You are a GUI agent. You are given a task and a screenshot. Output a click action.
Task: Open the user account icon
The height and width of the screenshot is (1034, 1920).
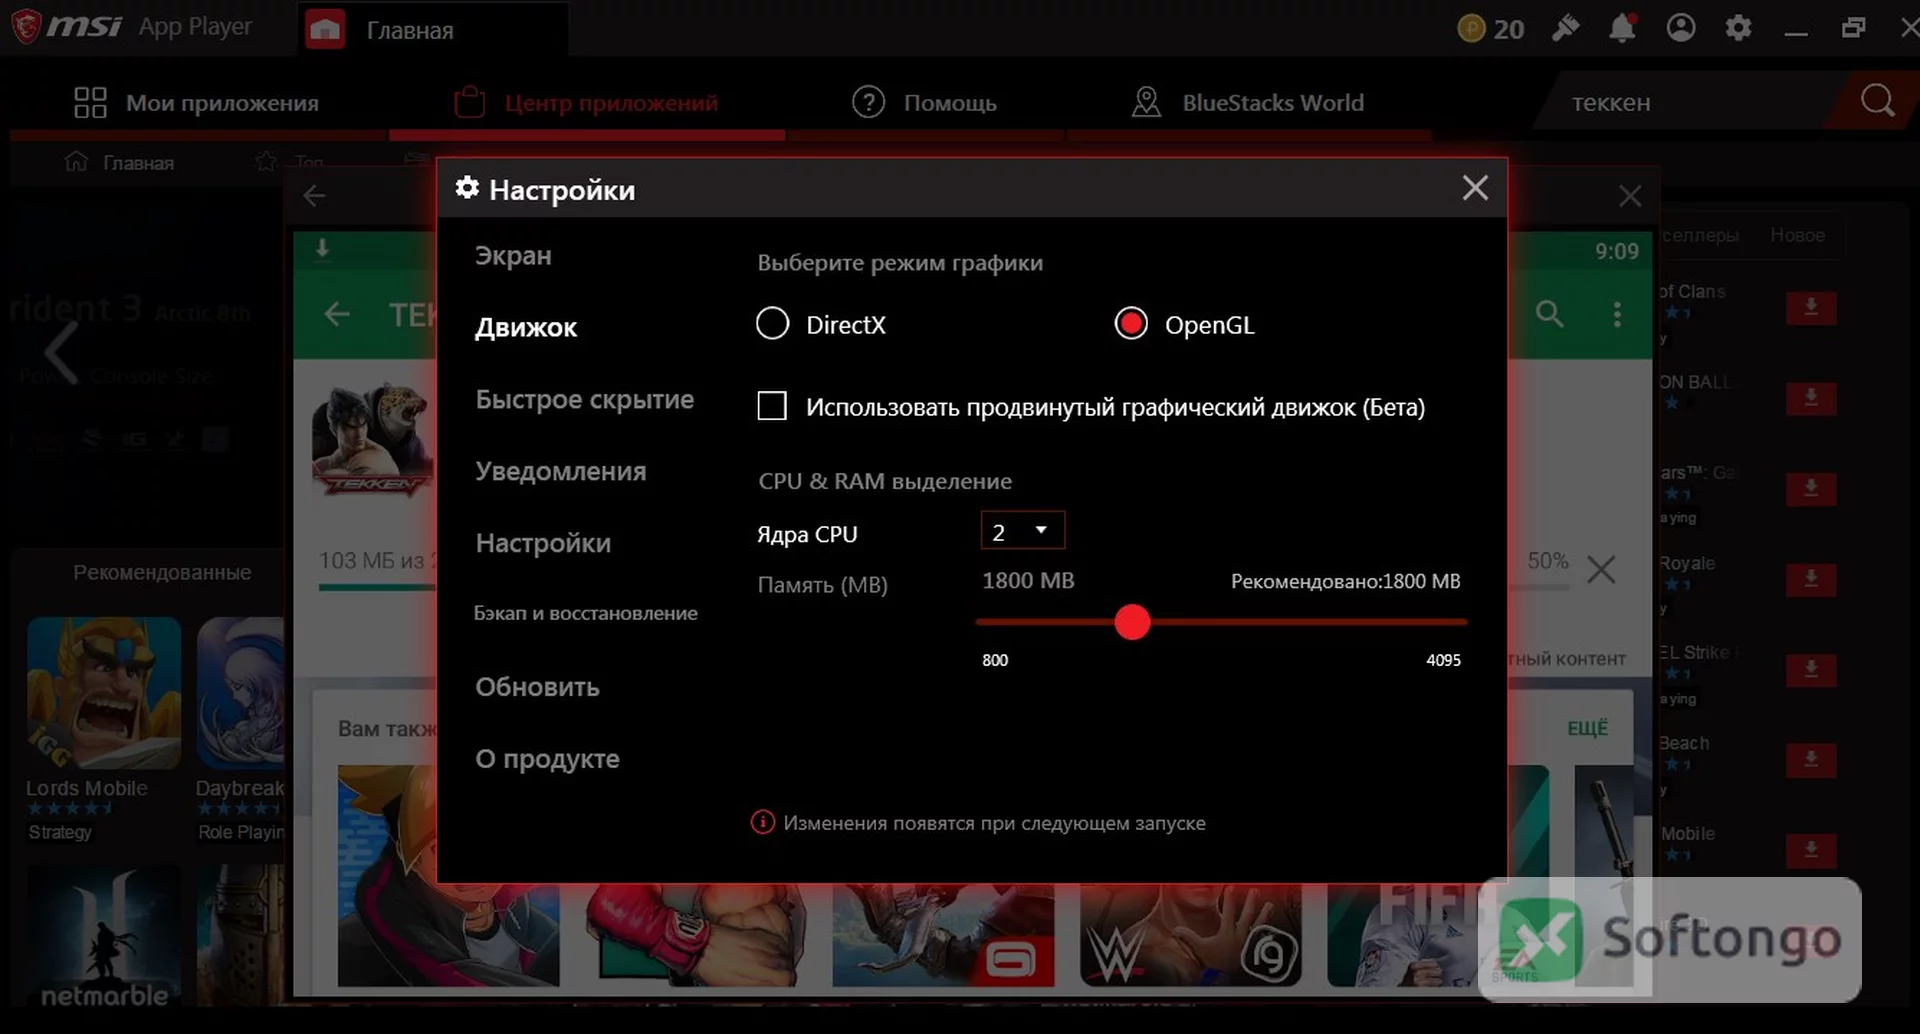coord(1681,28)
